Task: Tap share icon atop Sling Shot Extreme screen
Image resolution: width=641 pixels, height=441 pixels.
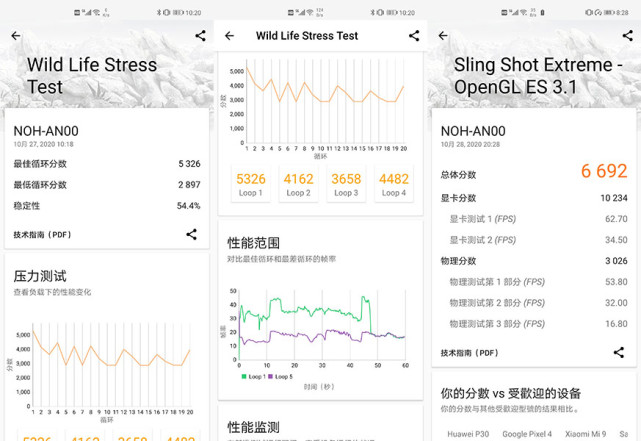Action: coord(628,36)
